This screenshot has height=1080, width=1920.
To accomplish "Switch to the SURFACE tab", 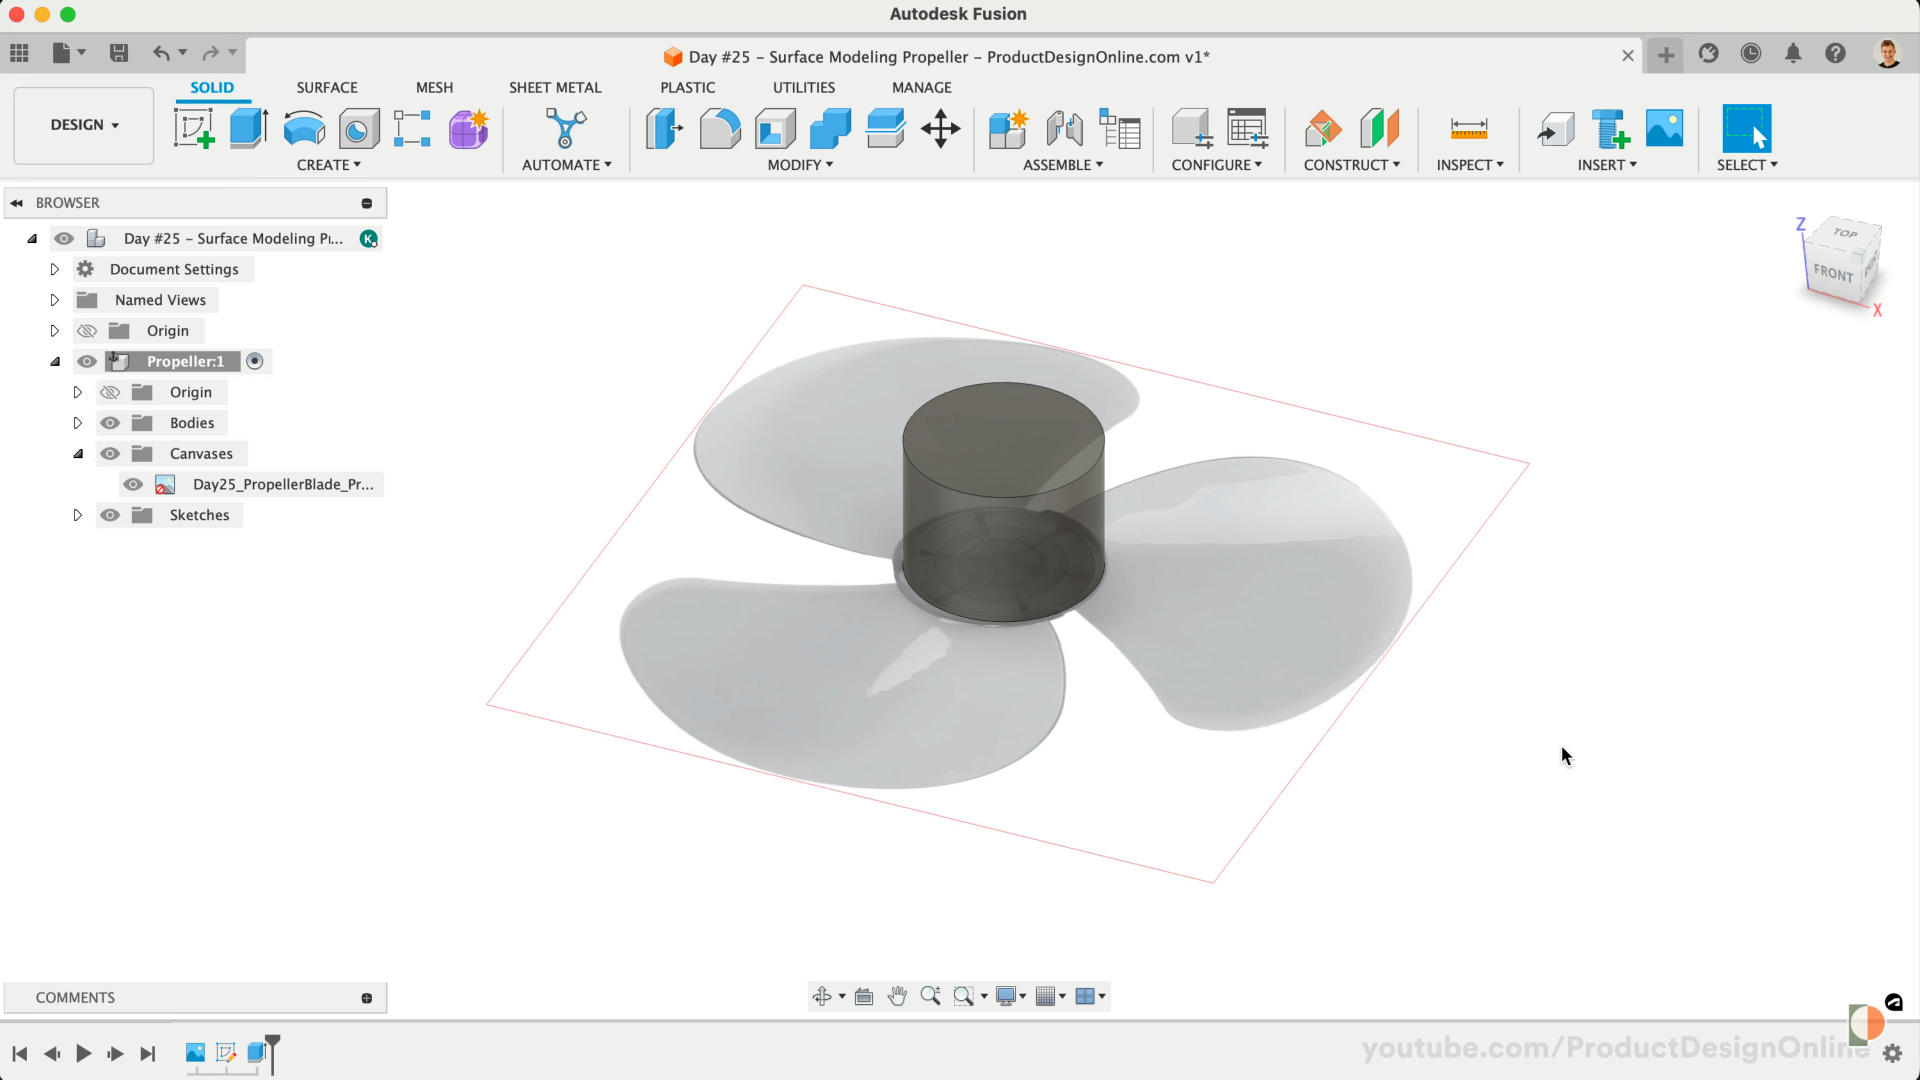I will (x=326, y=88).
